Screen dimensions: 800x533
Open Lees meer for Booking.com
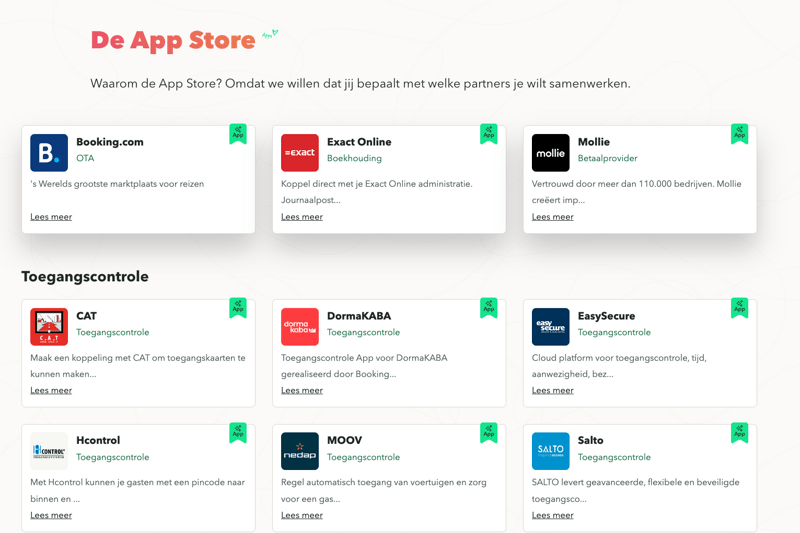click(51, 217)
